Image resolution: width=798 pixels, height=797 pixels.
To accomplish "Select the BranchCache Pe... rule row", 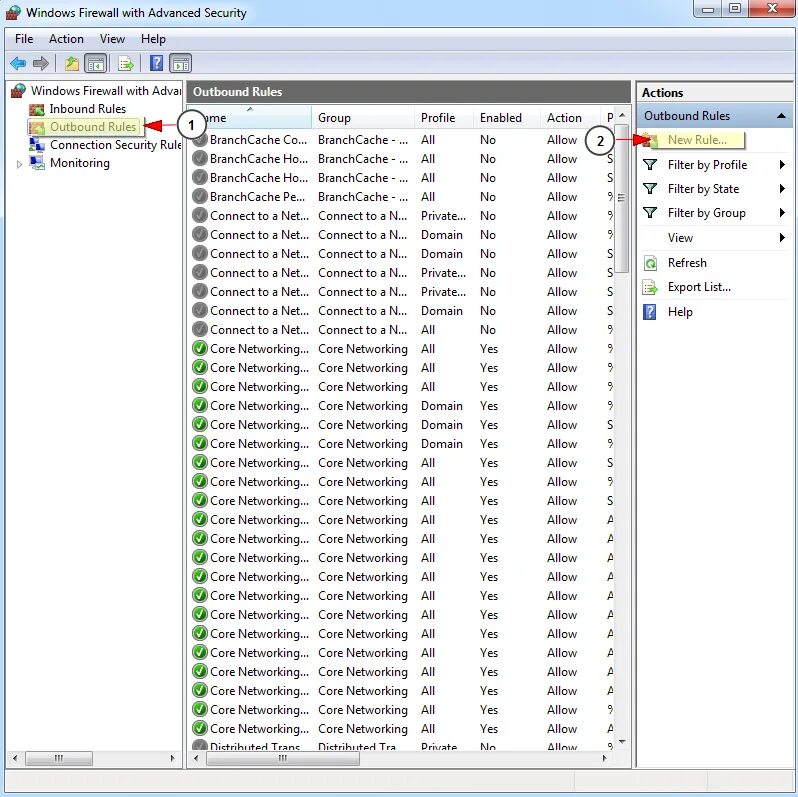I will 402,197.
